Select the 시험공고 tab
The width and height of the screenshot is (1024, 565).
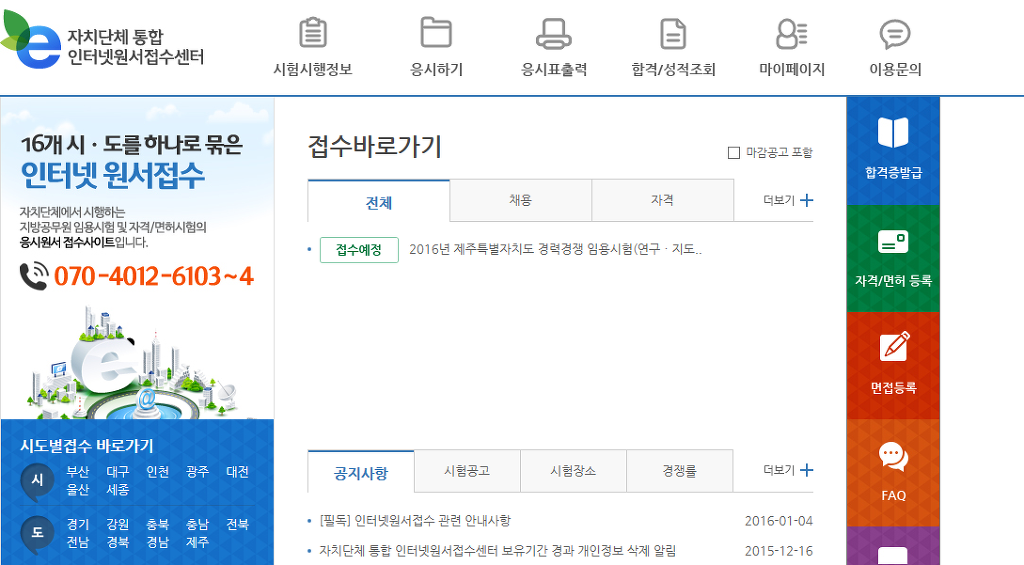(x=467, y=470)
